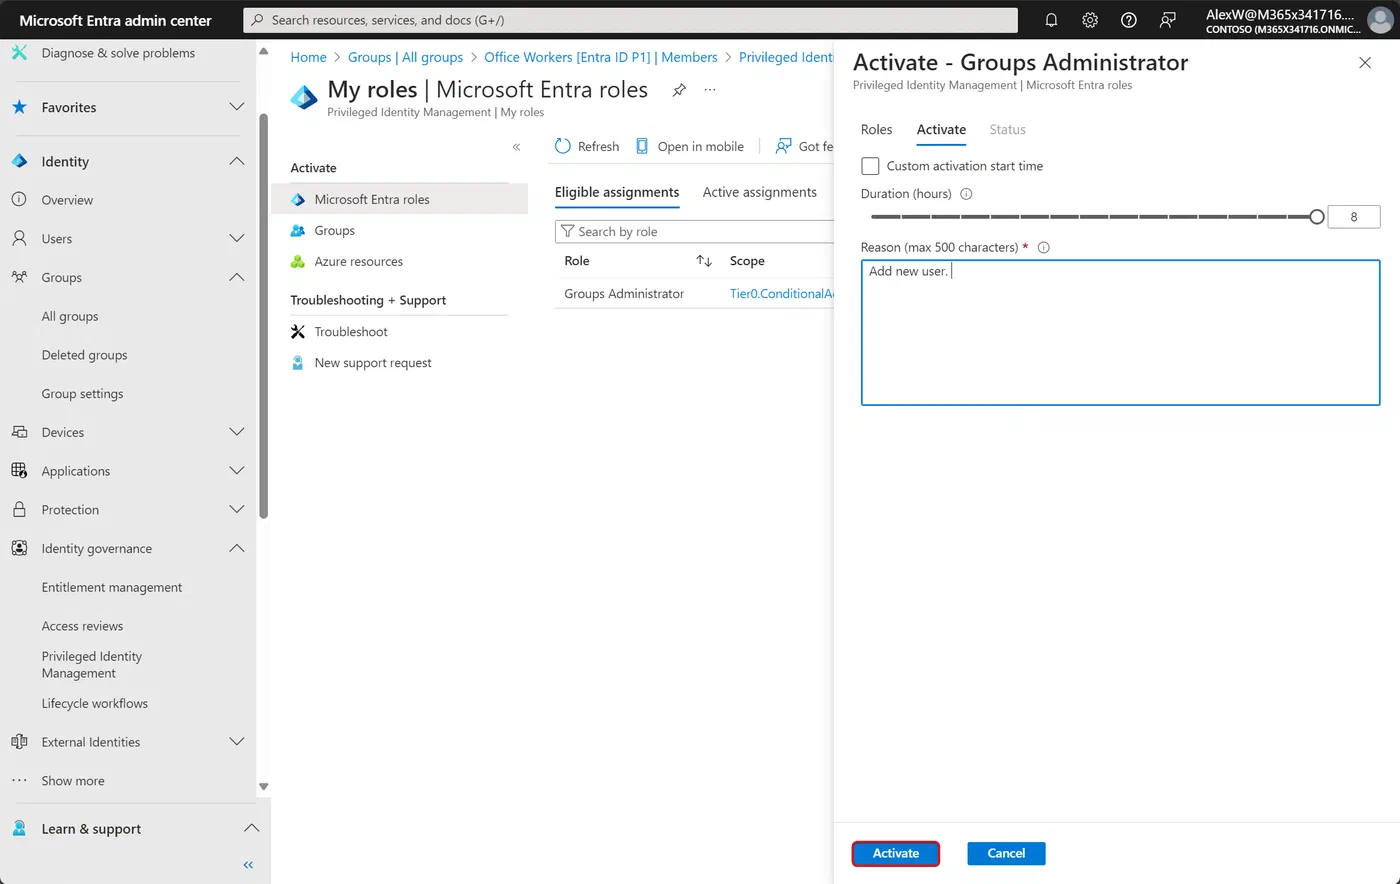Click the Cancel button

[x=1006, y=853]
